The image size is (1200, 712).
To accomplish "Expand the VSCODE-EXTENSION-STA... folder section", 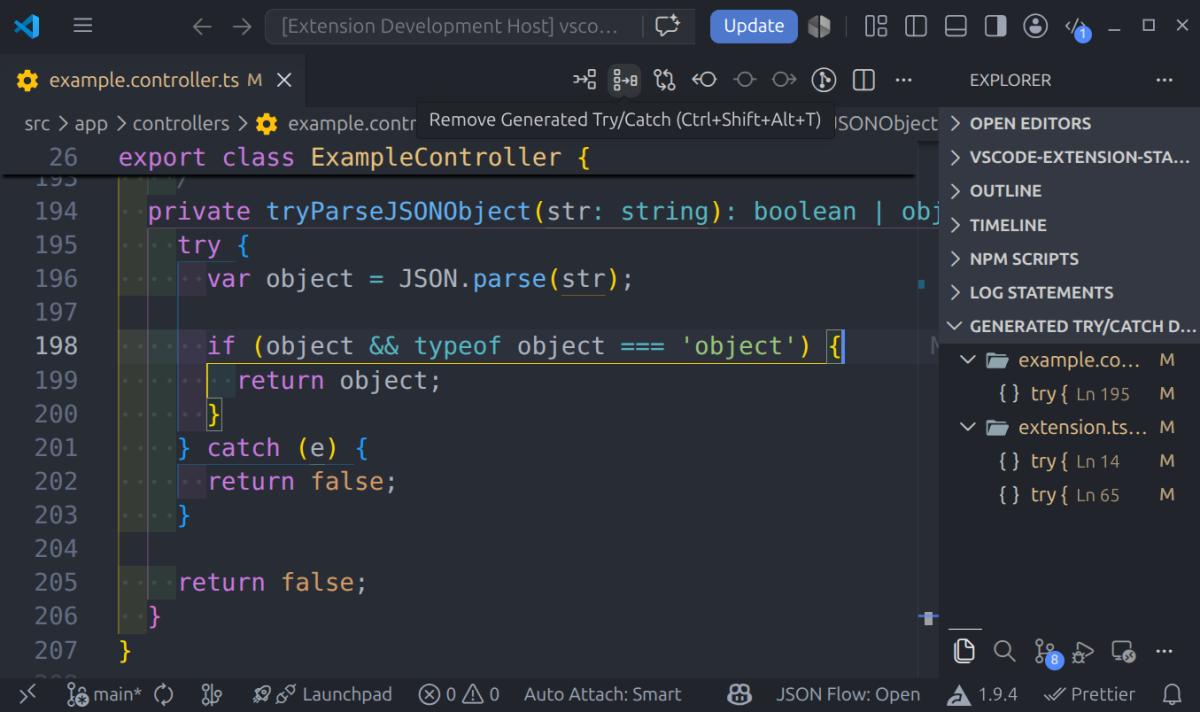I will [x=1069, y=157].
